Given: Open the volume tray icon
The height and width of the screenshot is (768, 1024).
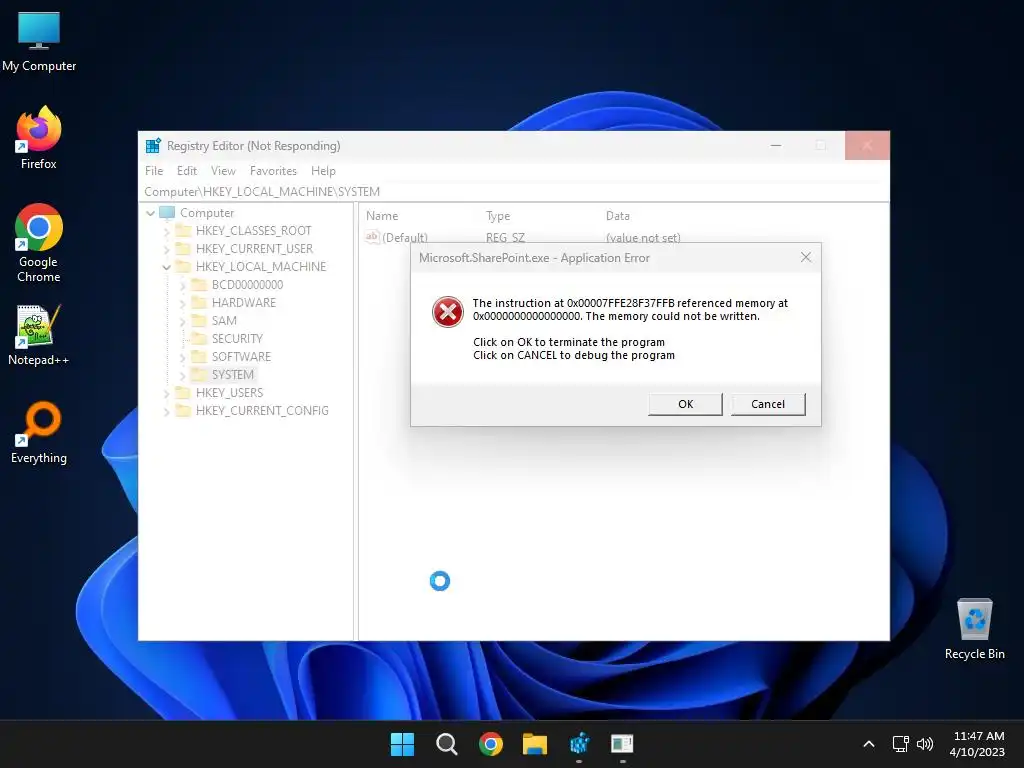Looking at the screenshot, I should click(925, 744).
